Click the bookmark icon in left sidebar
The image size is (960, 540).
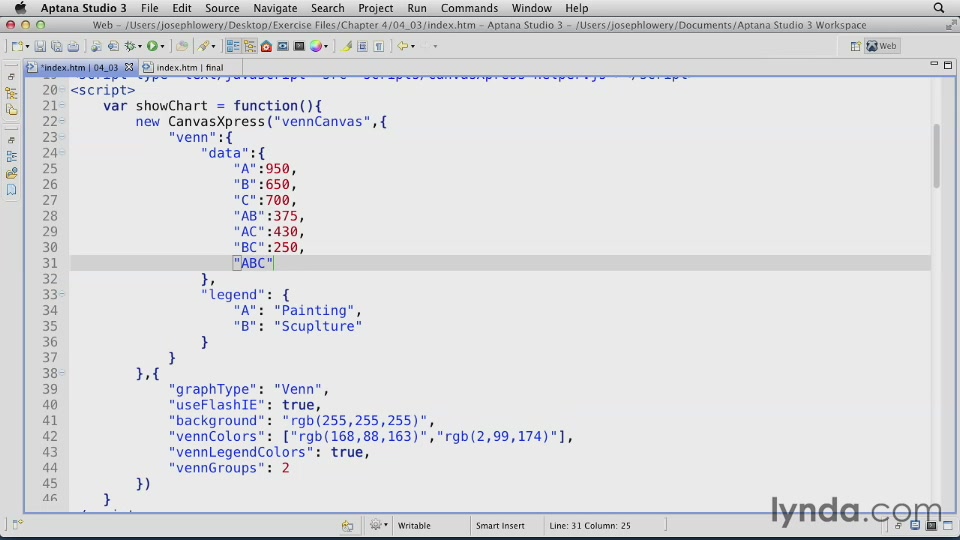[11, 190]
